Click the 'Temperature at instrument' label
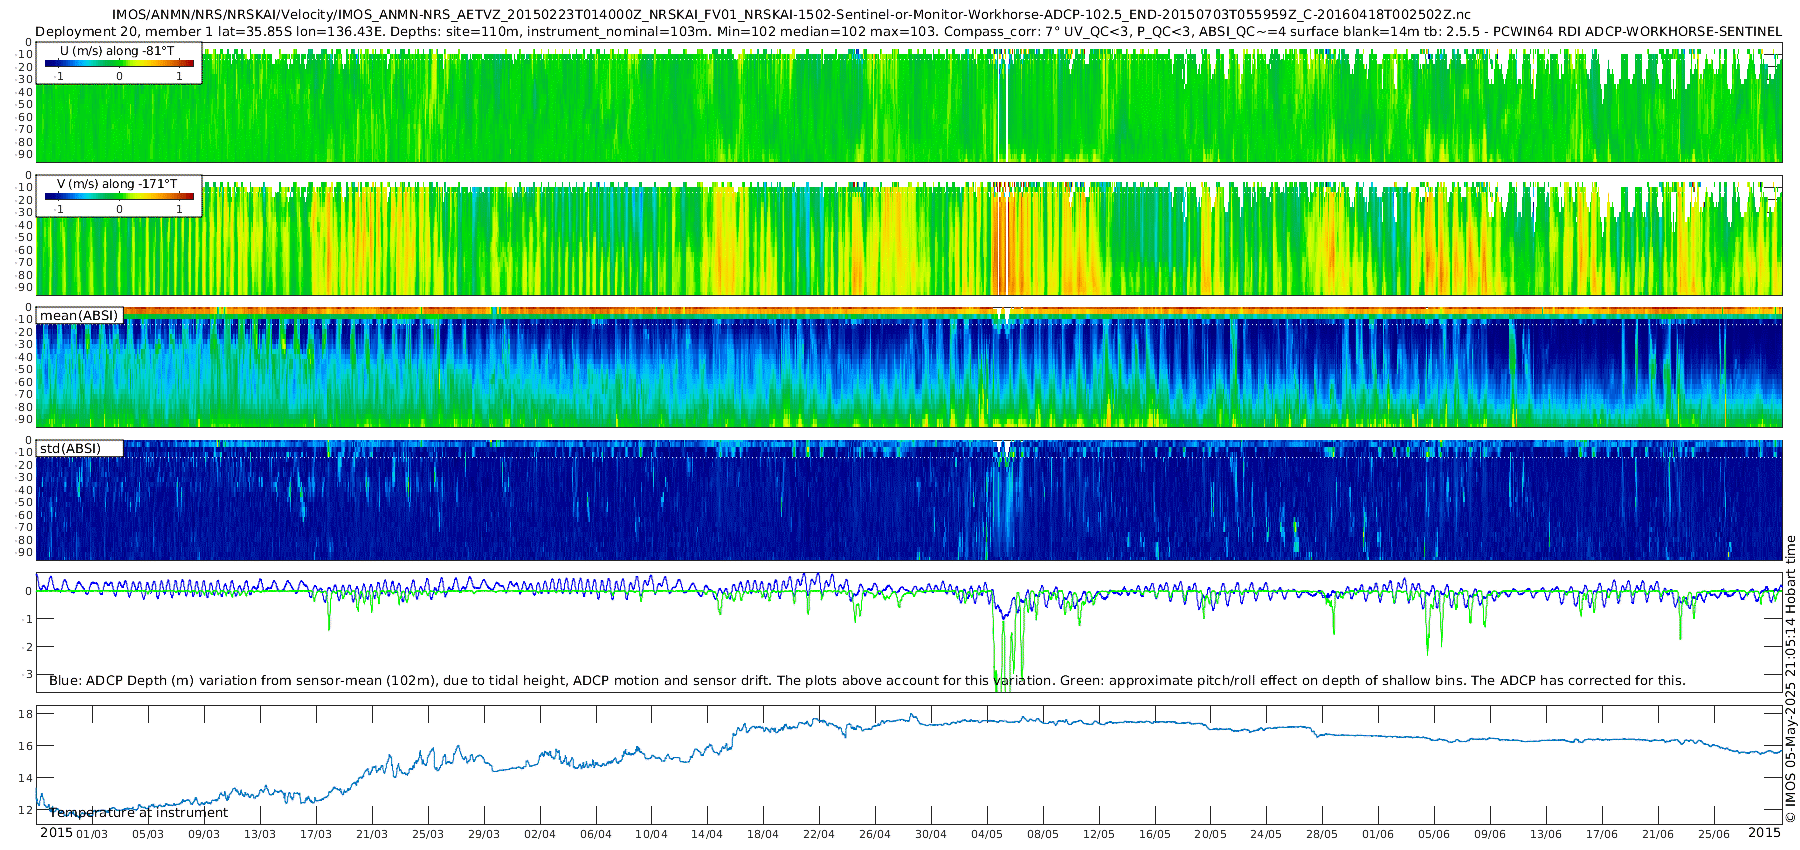The image size is (1800, 850). click(x=138, y=812)
